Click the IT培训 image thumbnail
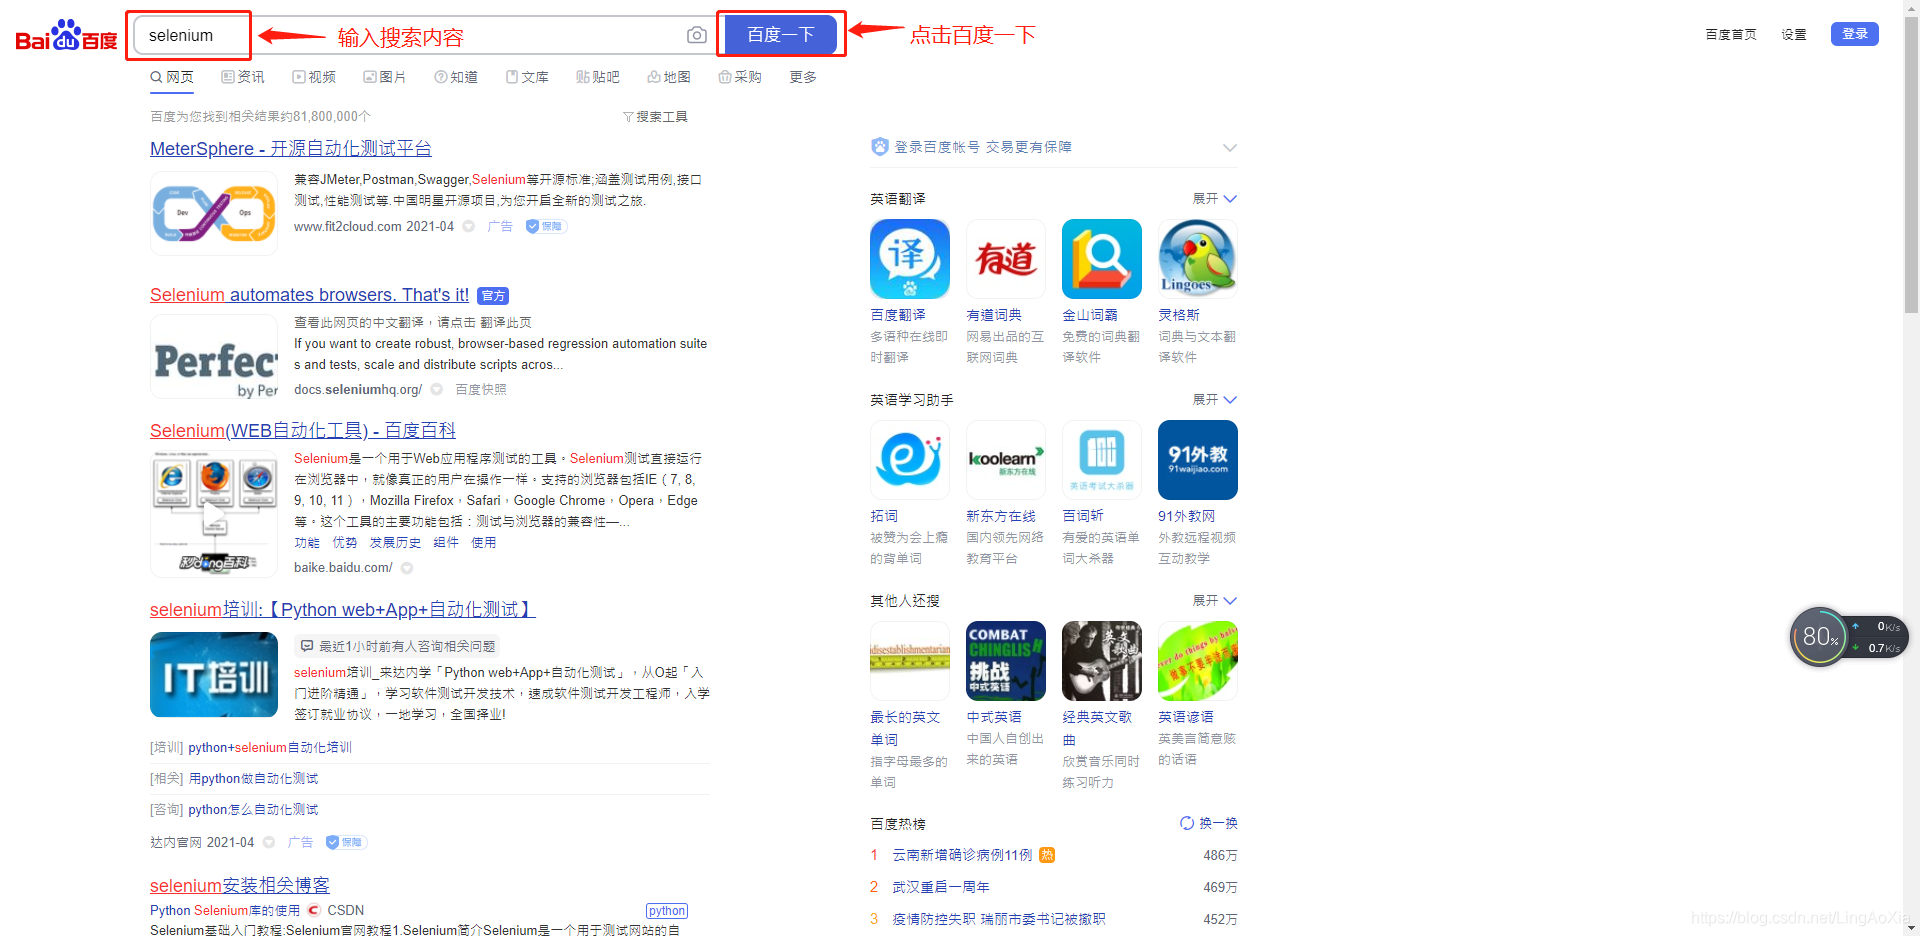This screenshot has width=1920, height=936. (214, 675)
